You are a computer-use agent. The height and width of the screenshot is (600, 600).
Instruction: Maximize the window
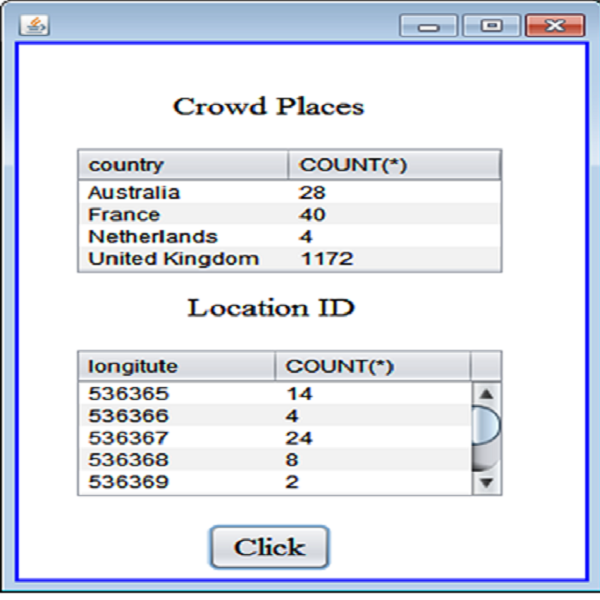coord(491,25)
